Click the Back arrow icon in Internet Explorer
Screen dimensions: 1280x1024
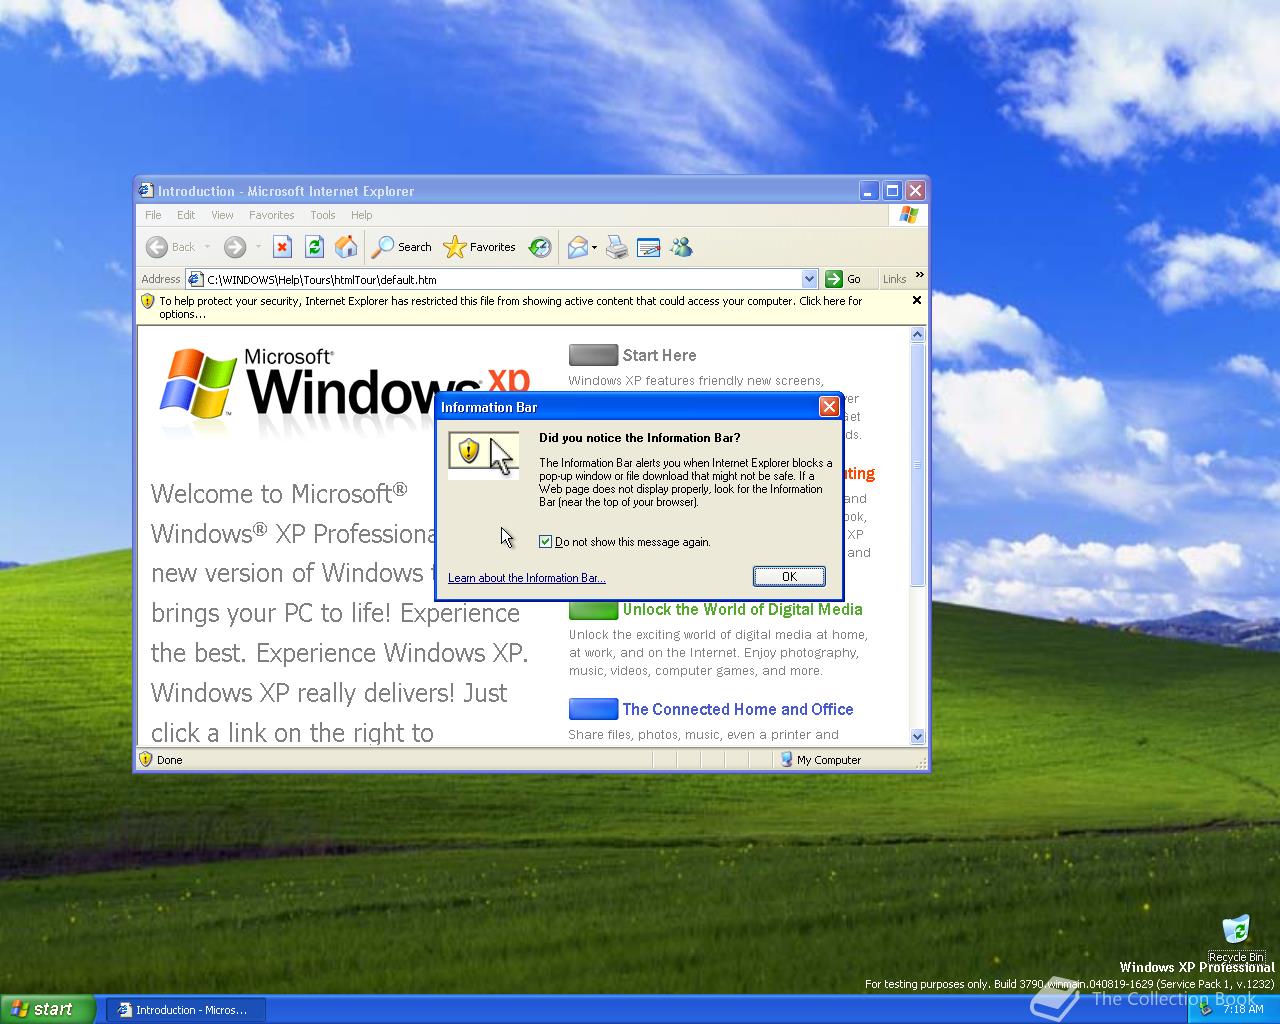(156, 247)
